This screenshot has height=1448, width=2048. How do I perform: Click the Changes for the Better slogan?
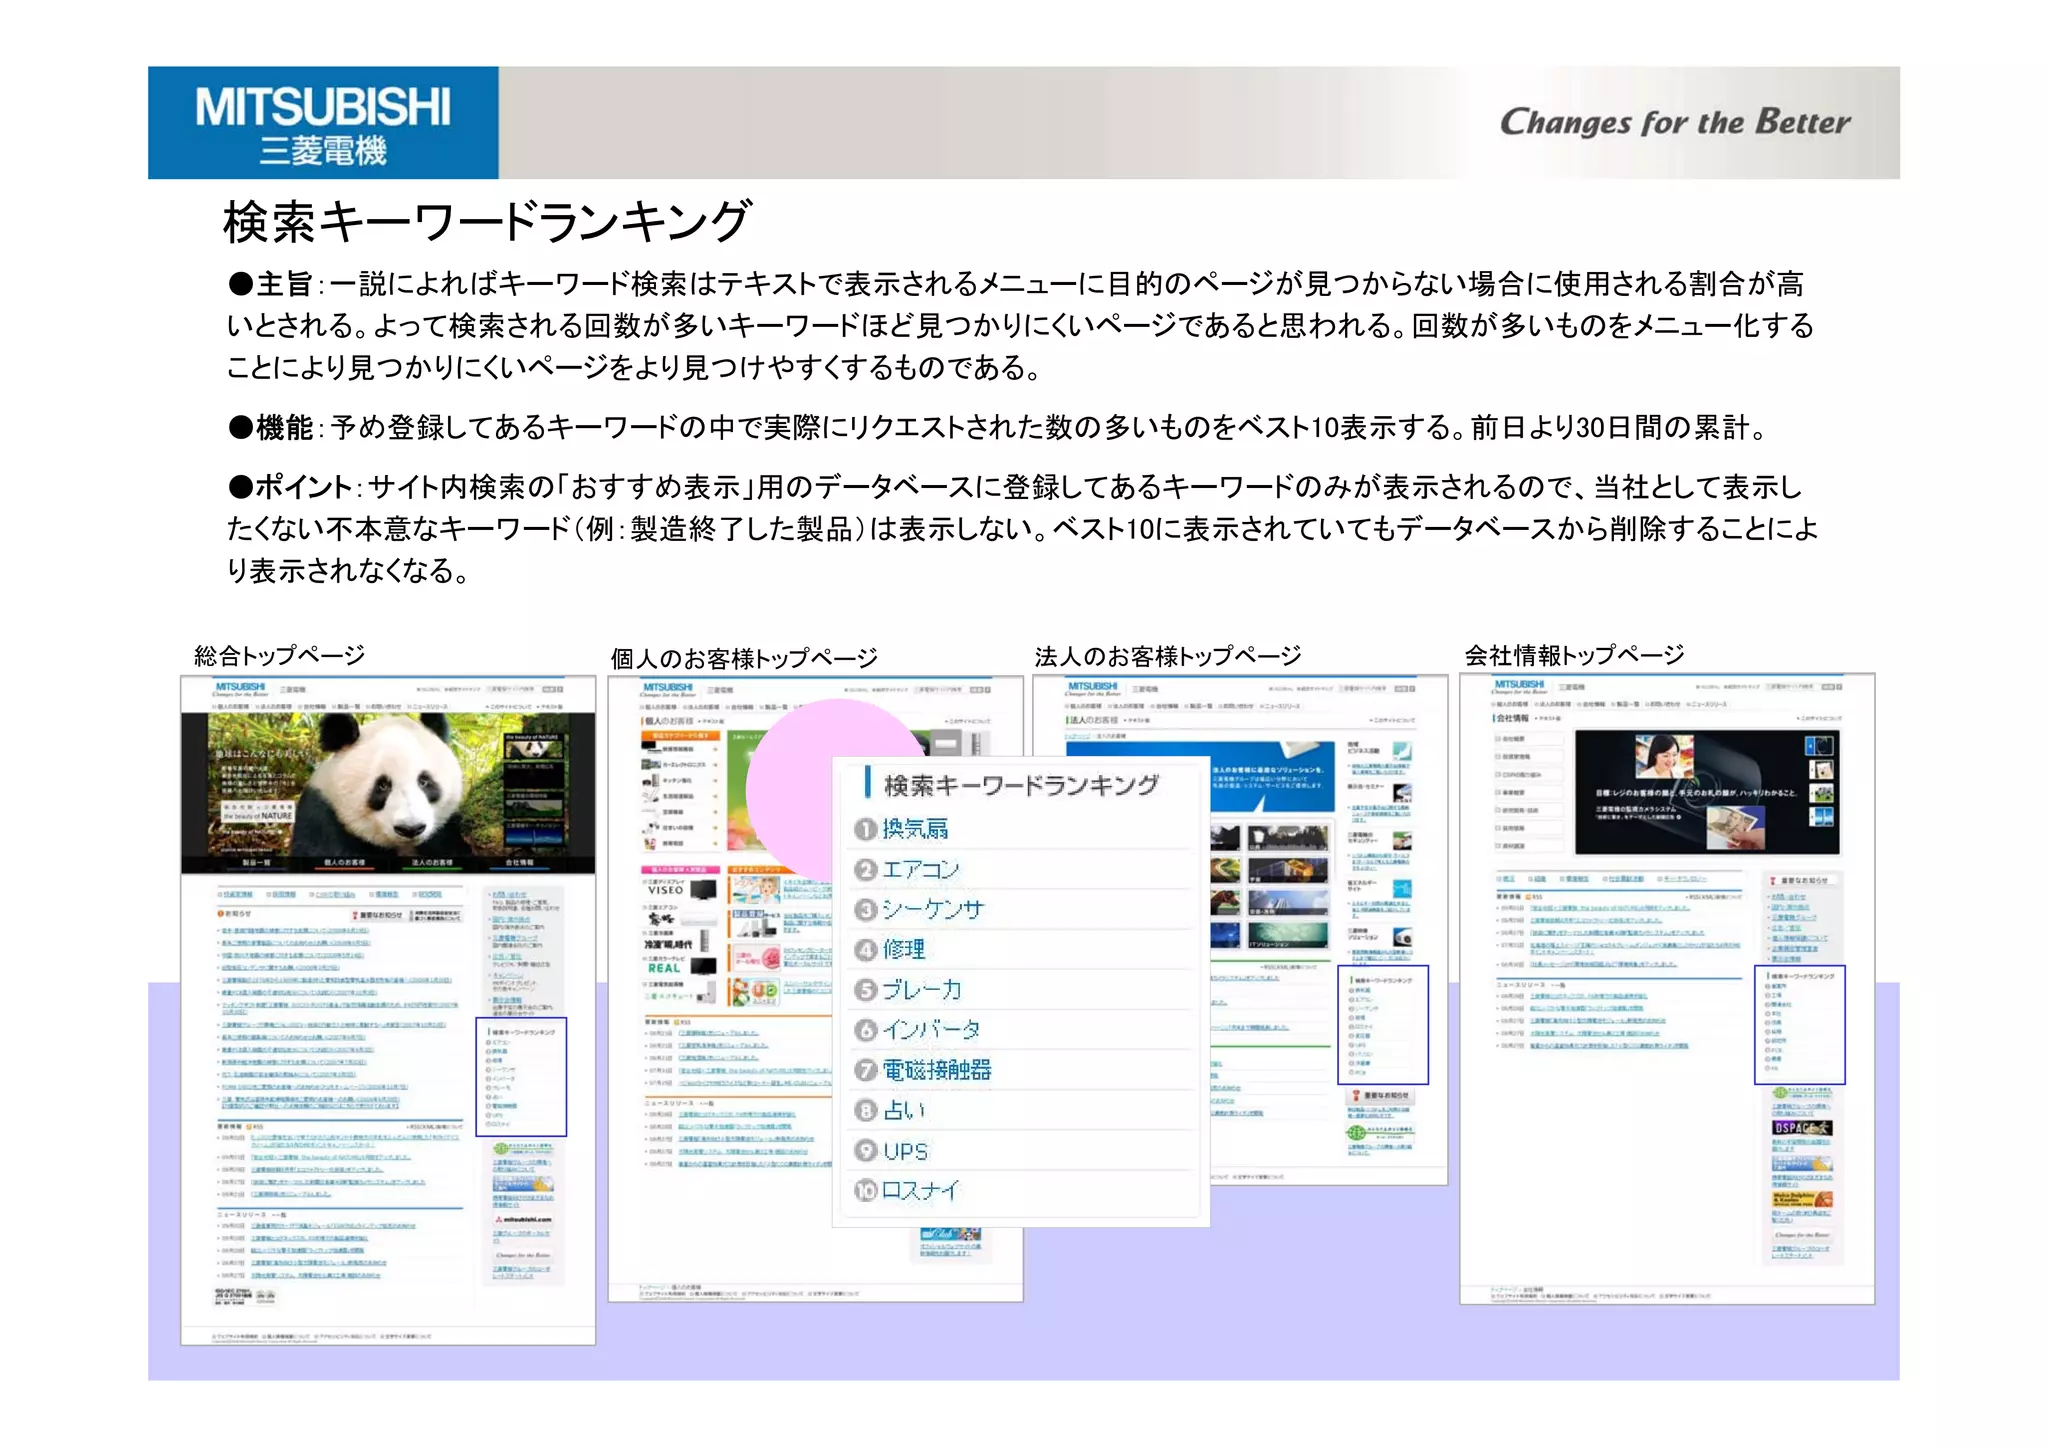point(1674,122)
